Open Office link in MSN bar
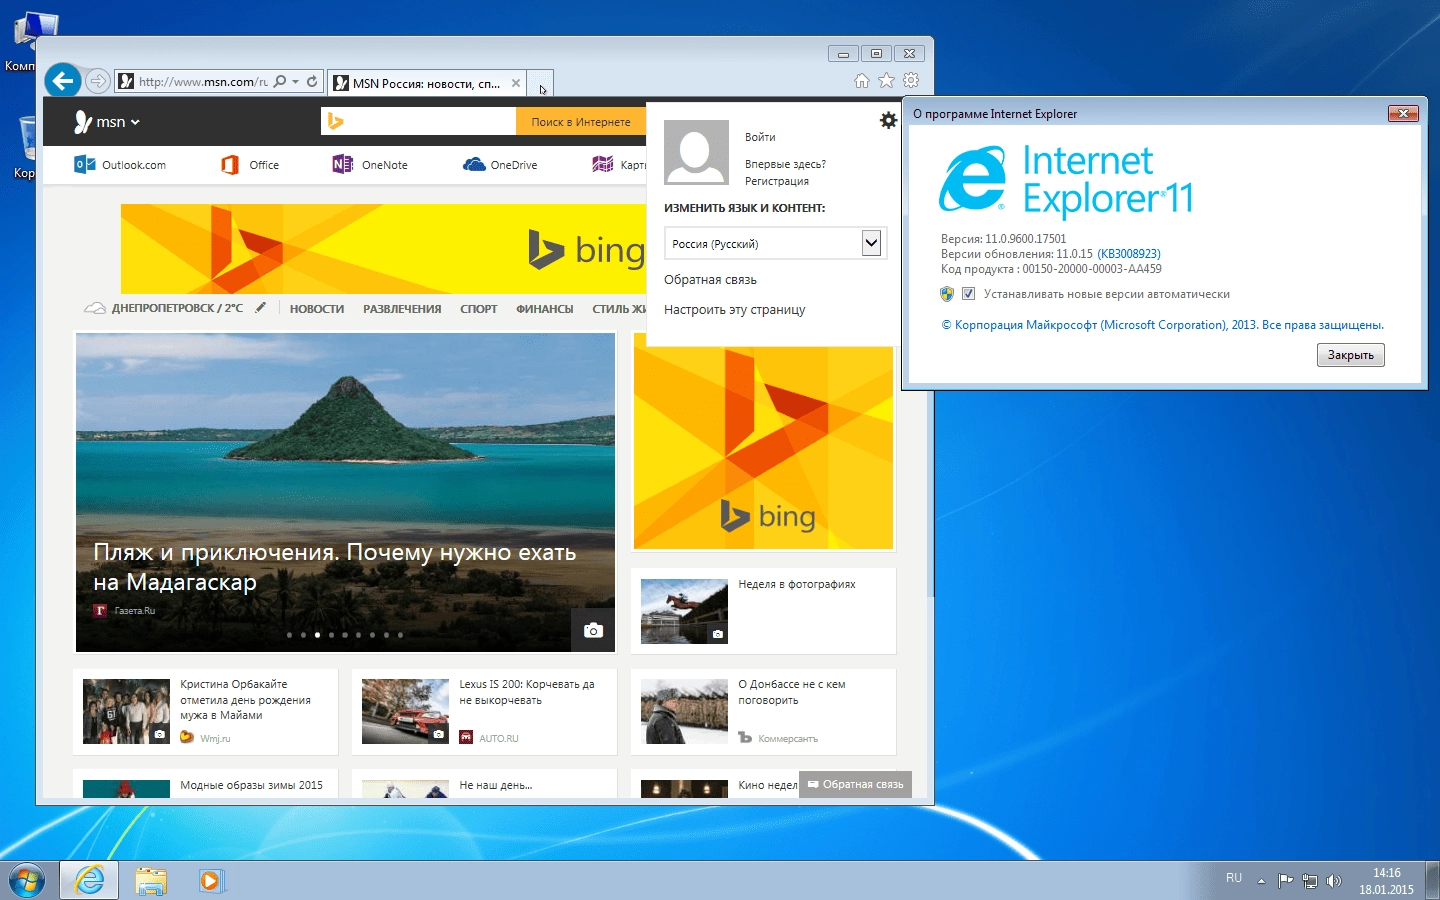 250,165
